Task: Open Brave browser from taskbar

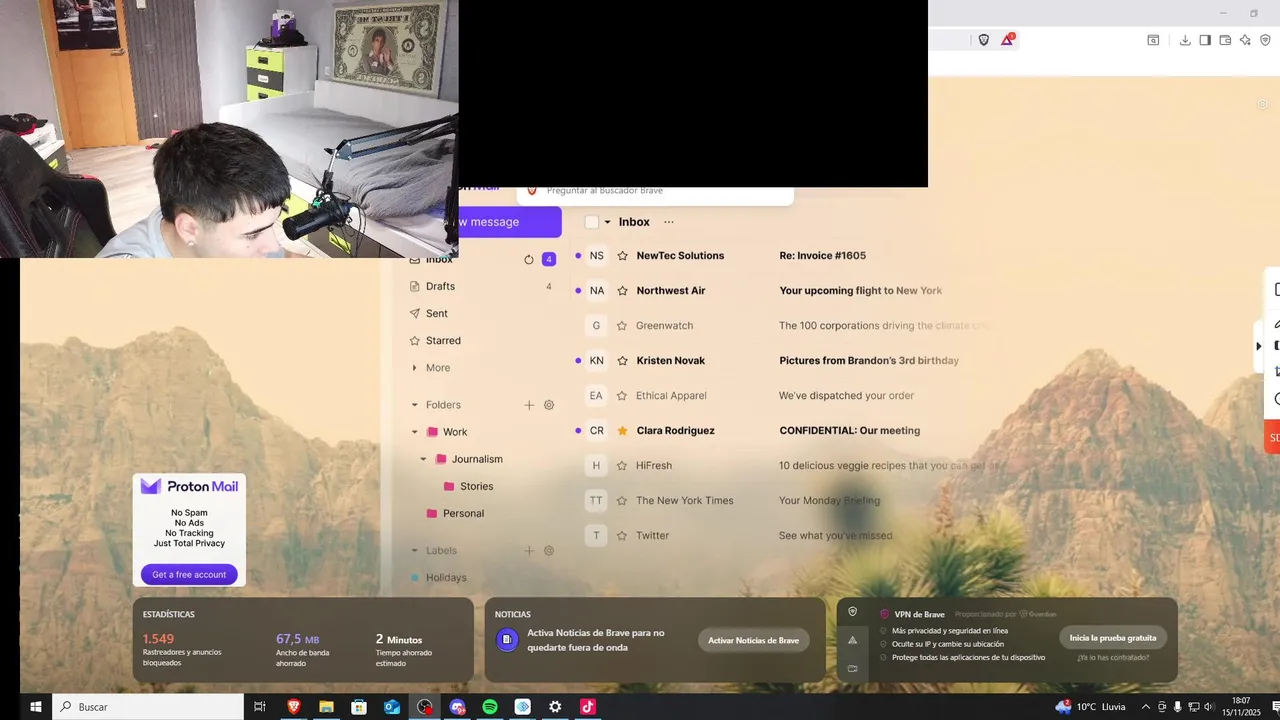Action: click(294, 707)
